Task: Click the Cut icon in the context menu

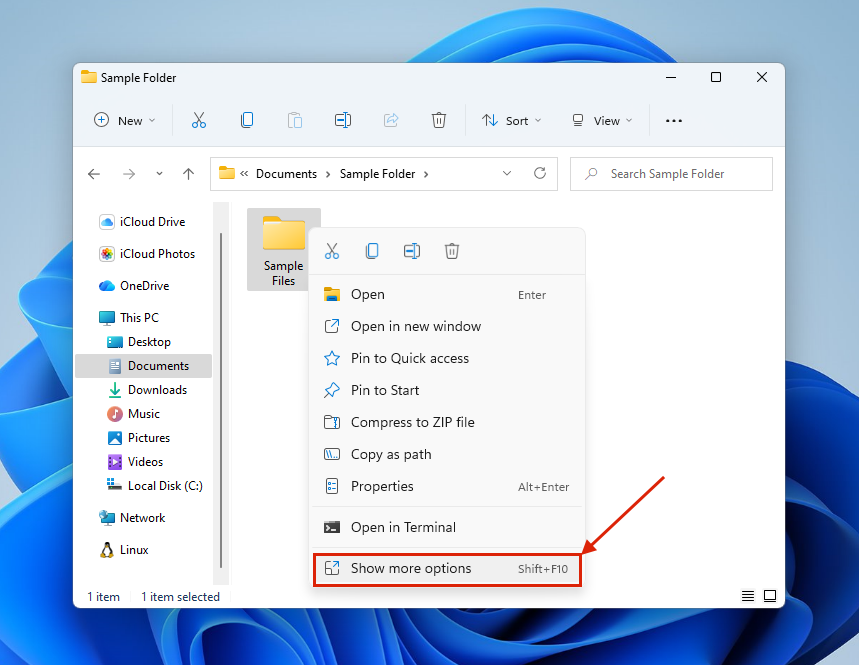Action: pyautogui.click(x=332, y=251)
